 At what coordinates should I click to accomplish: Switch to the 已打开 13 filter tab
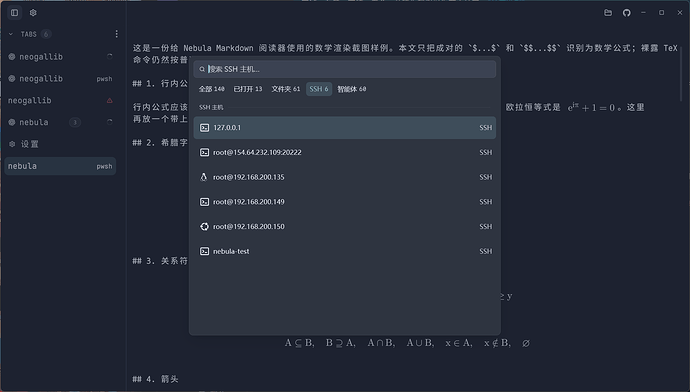click(x=248, y=89)
